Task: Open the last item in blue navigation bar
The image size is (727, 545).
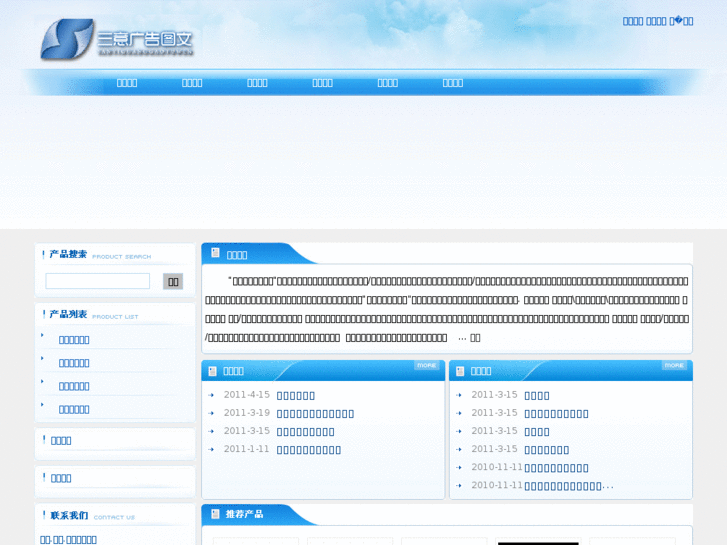Action: (x=453, y=83)
